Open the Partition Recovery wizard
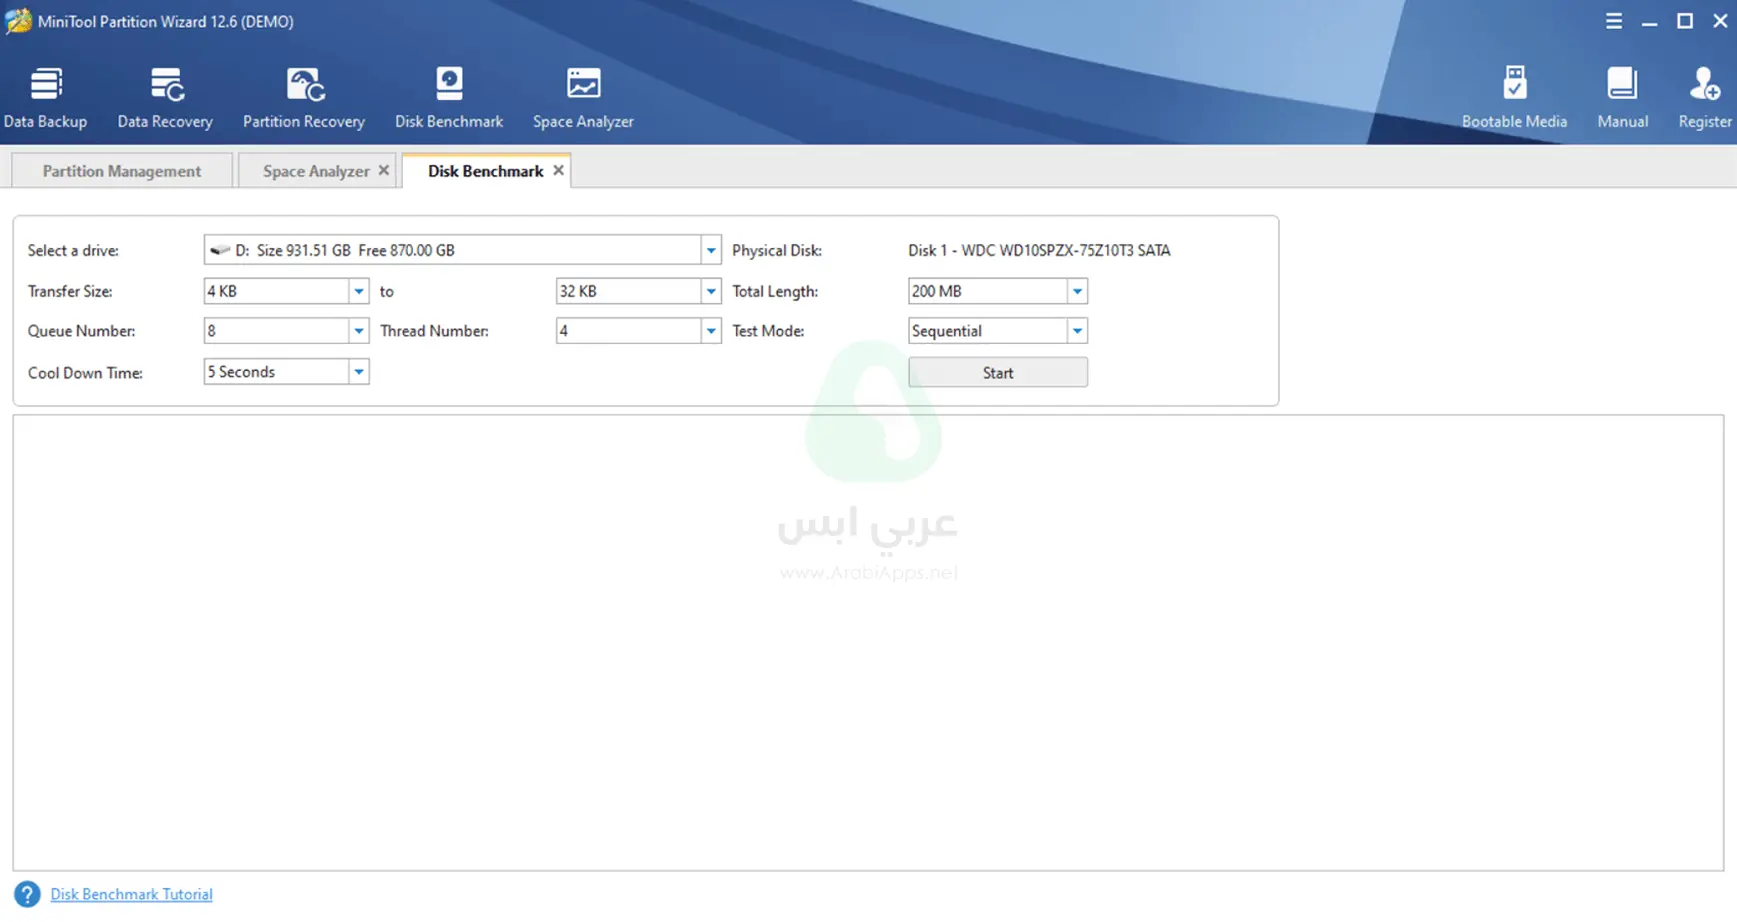The height and width of the screenshot is (922, 1737). (303, 97)
